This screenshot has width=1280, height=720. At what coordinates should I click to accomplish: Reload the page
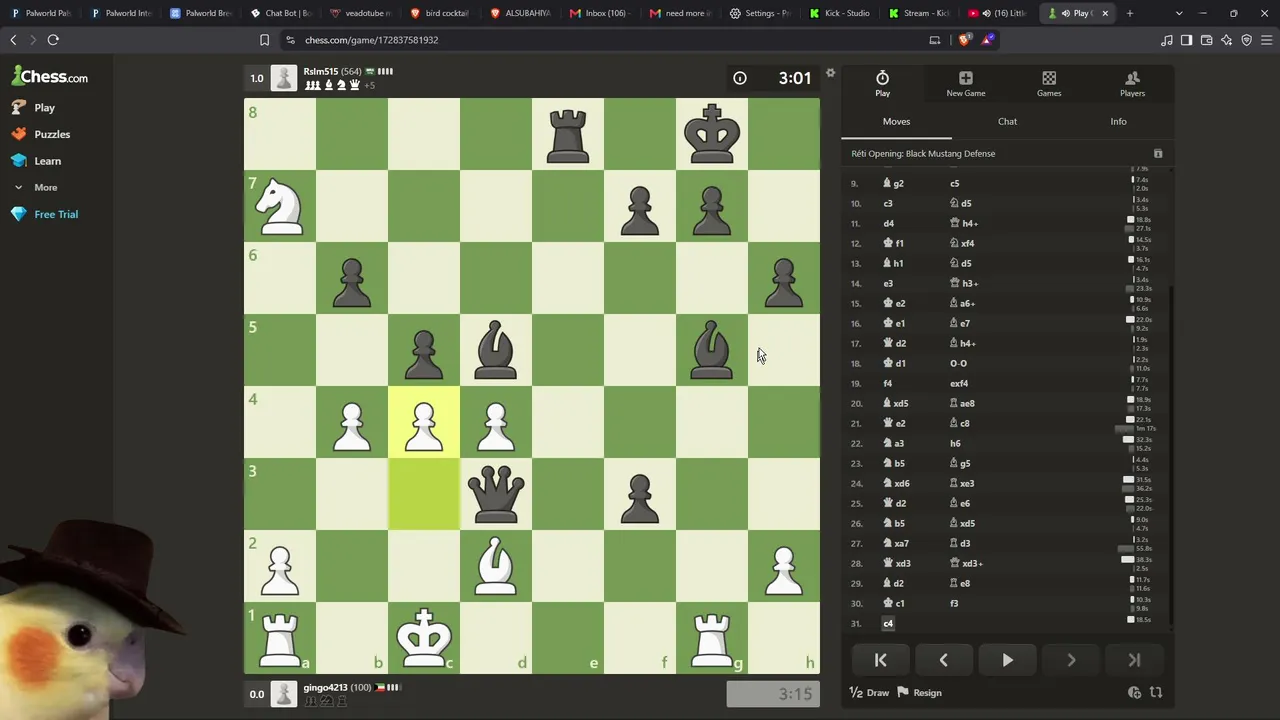click(53, 40)
